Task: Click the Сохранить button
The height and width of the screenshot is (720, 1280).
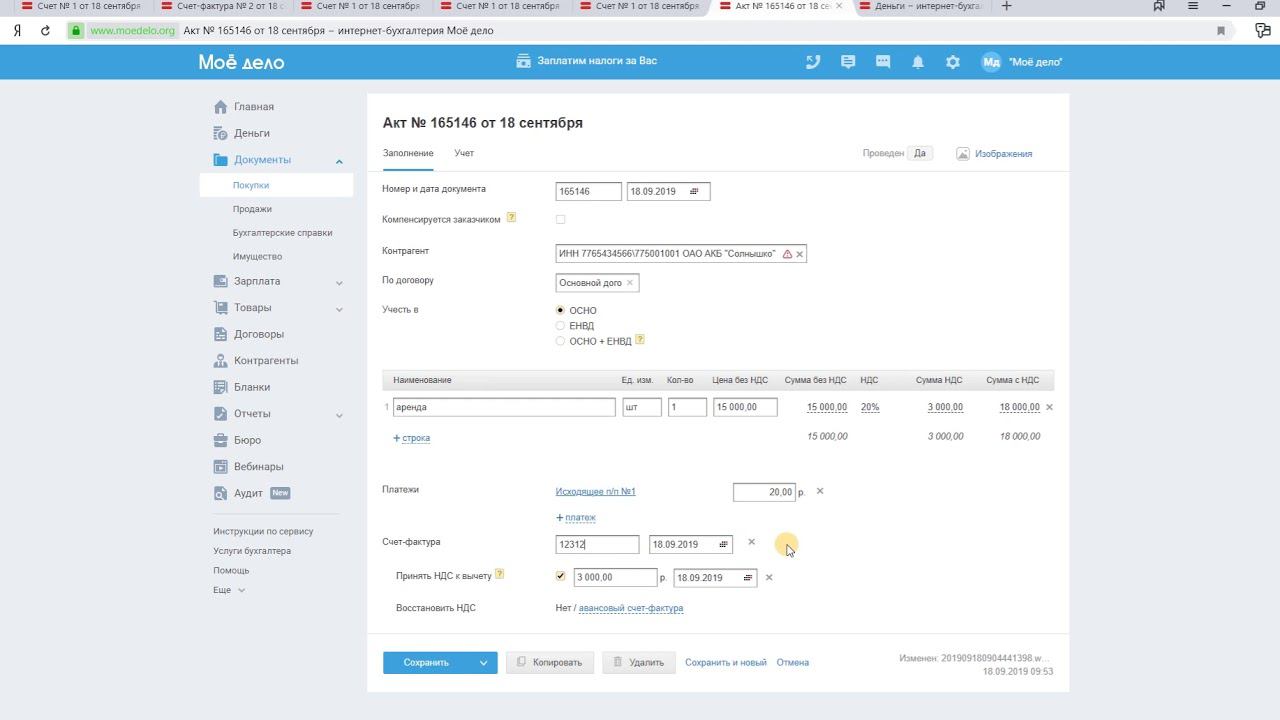Action: click(426, 662)
